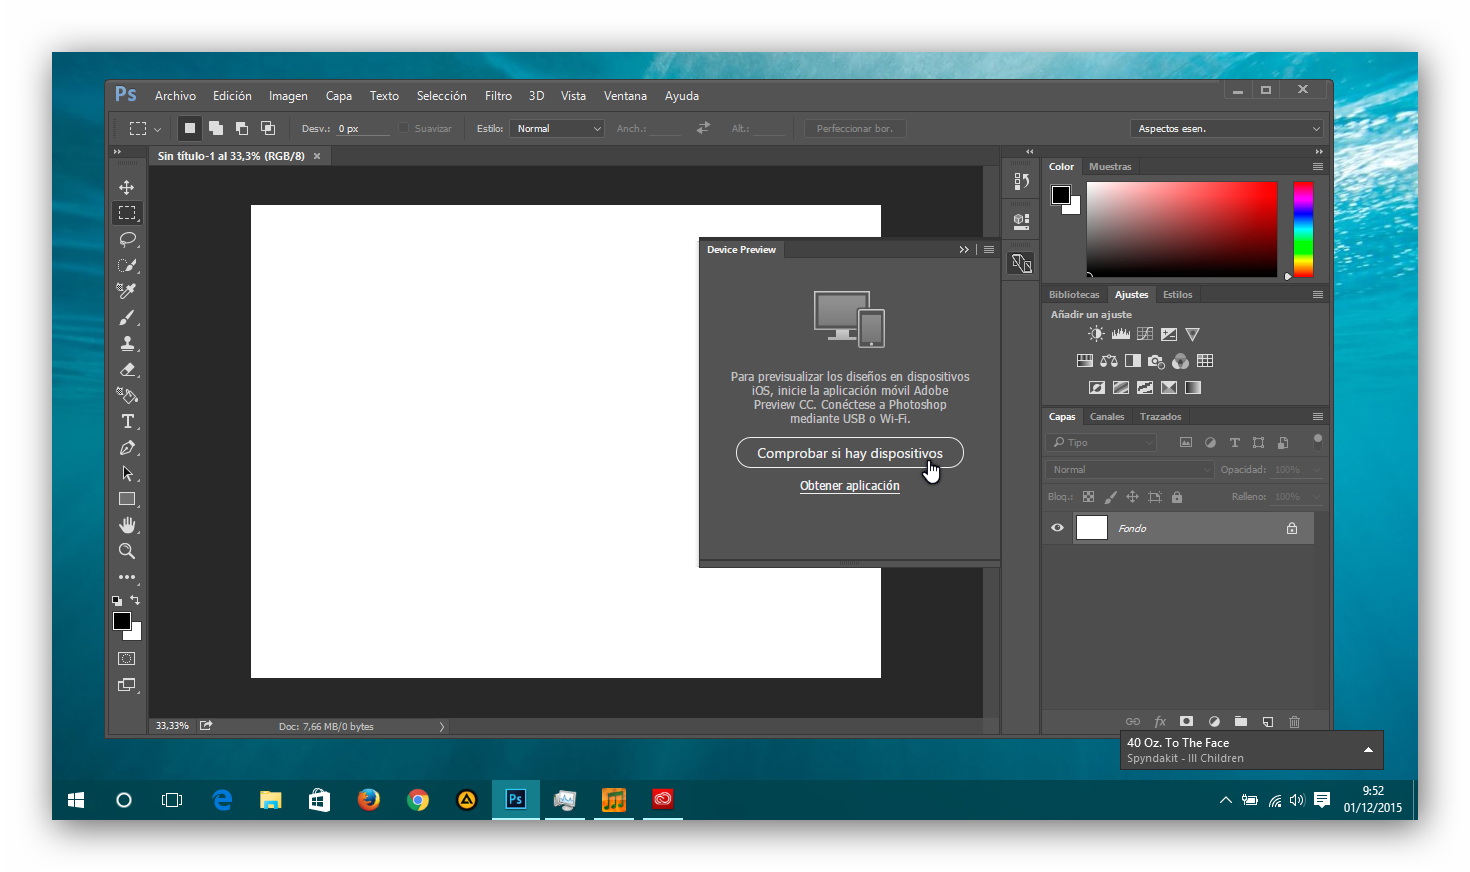Screen dimensions: 1470x872
Task: Reset to default black and white colors
Action: tap(117, 601)
